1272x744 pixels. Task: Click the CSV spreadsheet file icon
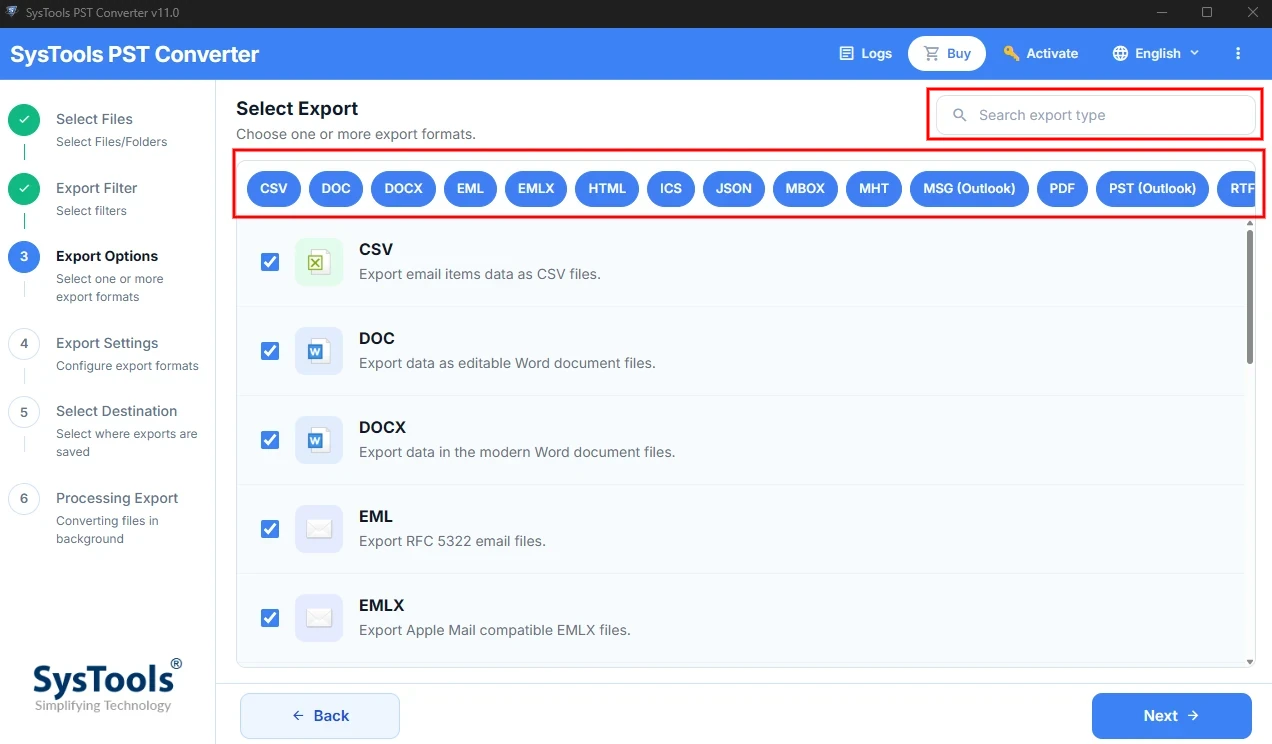pyautogui.click(x=319, y=262)
